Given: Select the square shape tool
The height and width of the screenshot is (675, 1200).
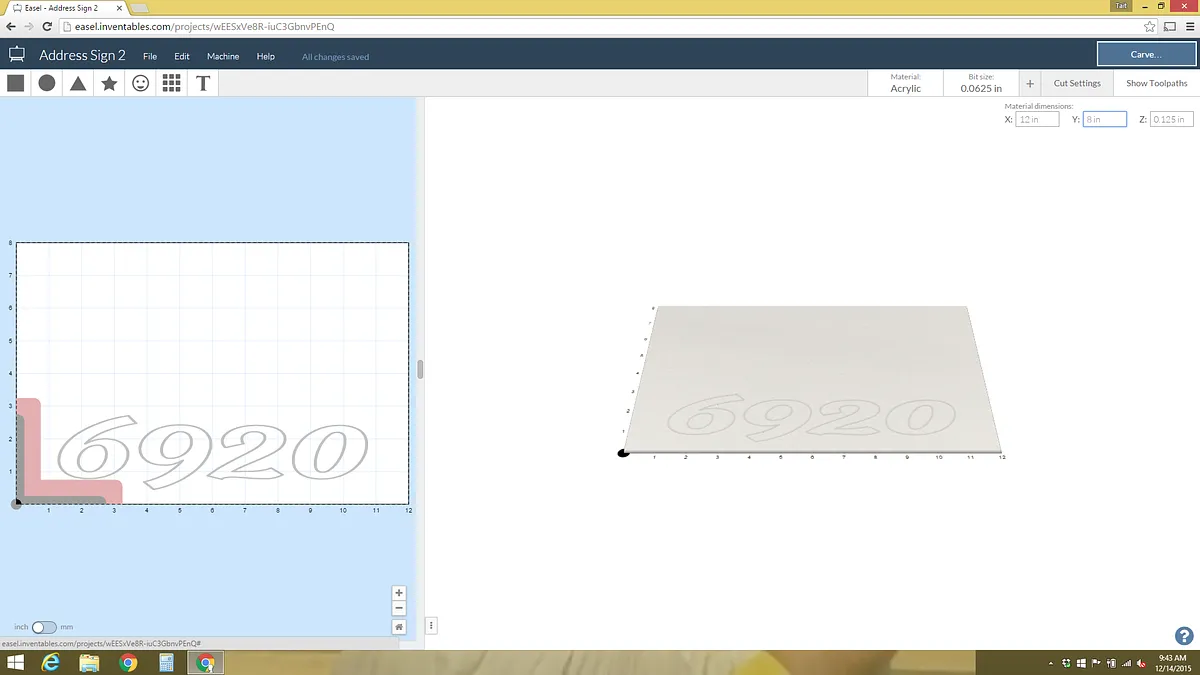Looking at the screenshot, I should pos(16,83).
